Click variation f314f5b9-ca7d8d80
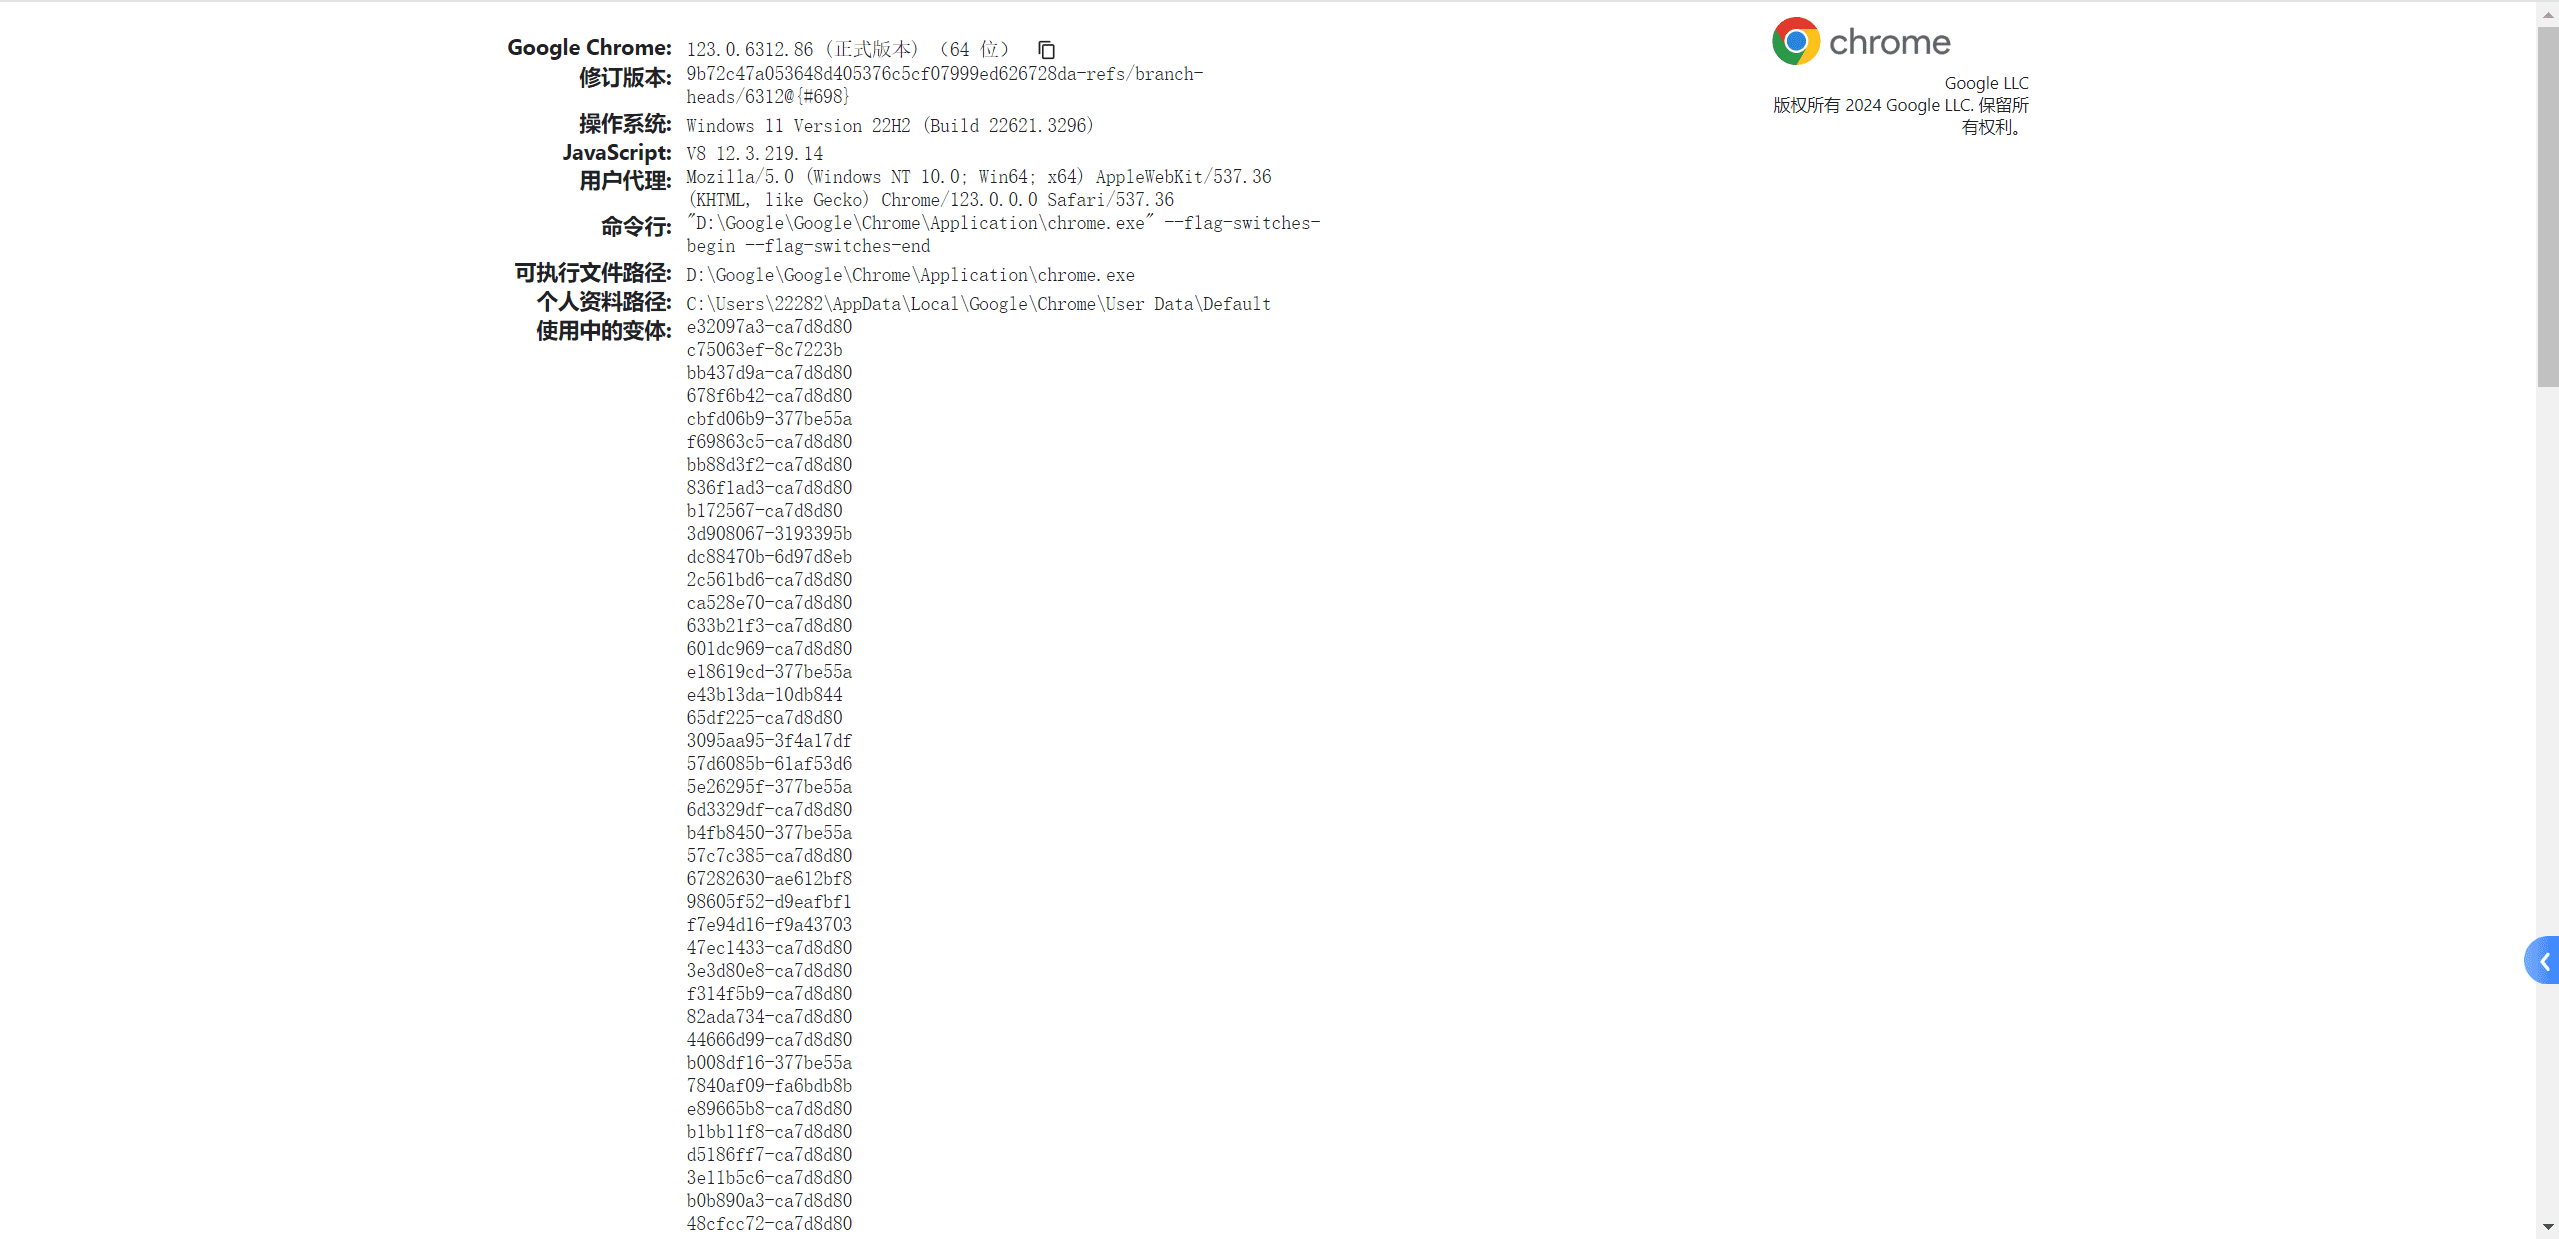This screenshot has height=1239, width=2559. pyautogui.click(x=769, y=994)
